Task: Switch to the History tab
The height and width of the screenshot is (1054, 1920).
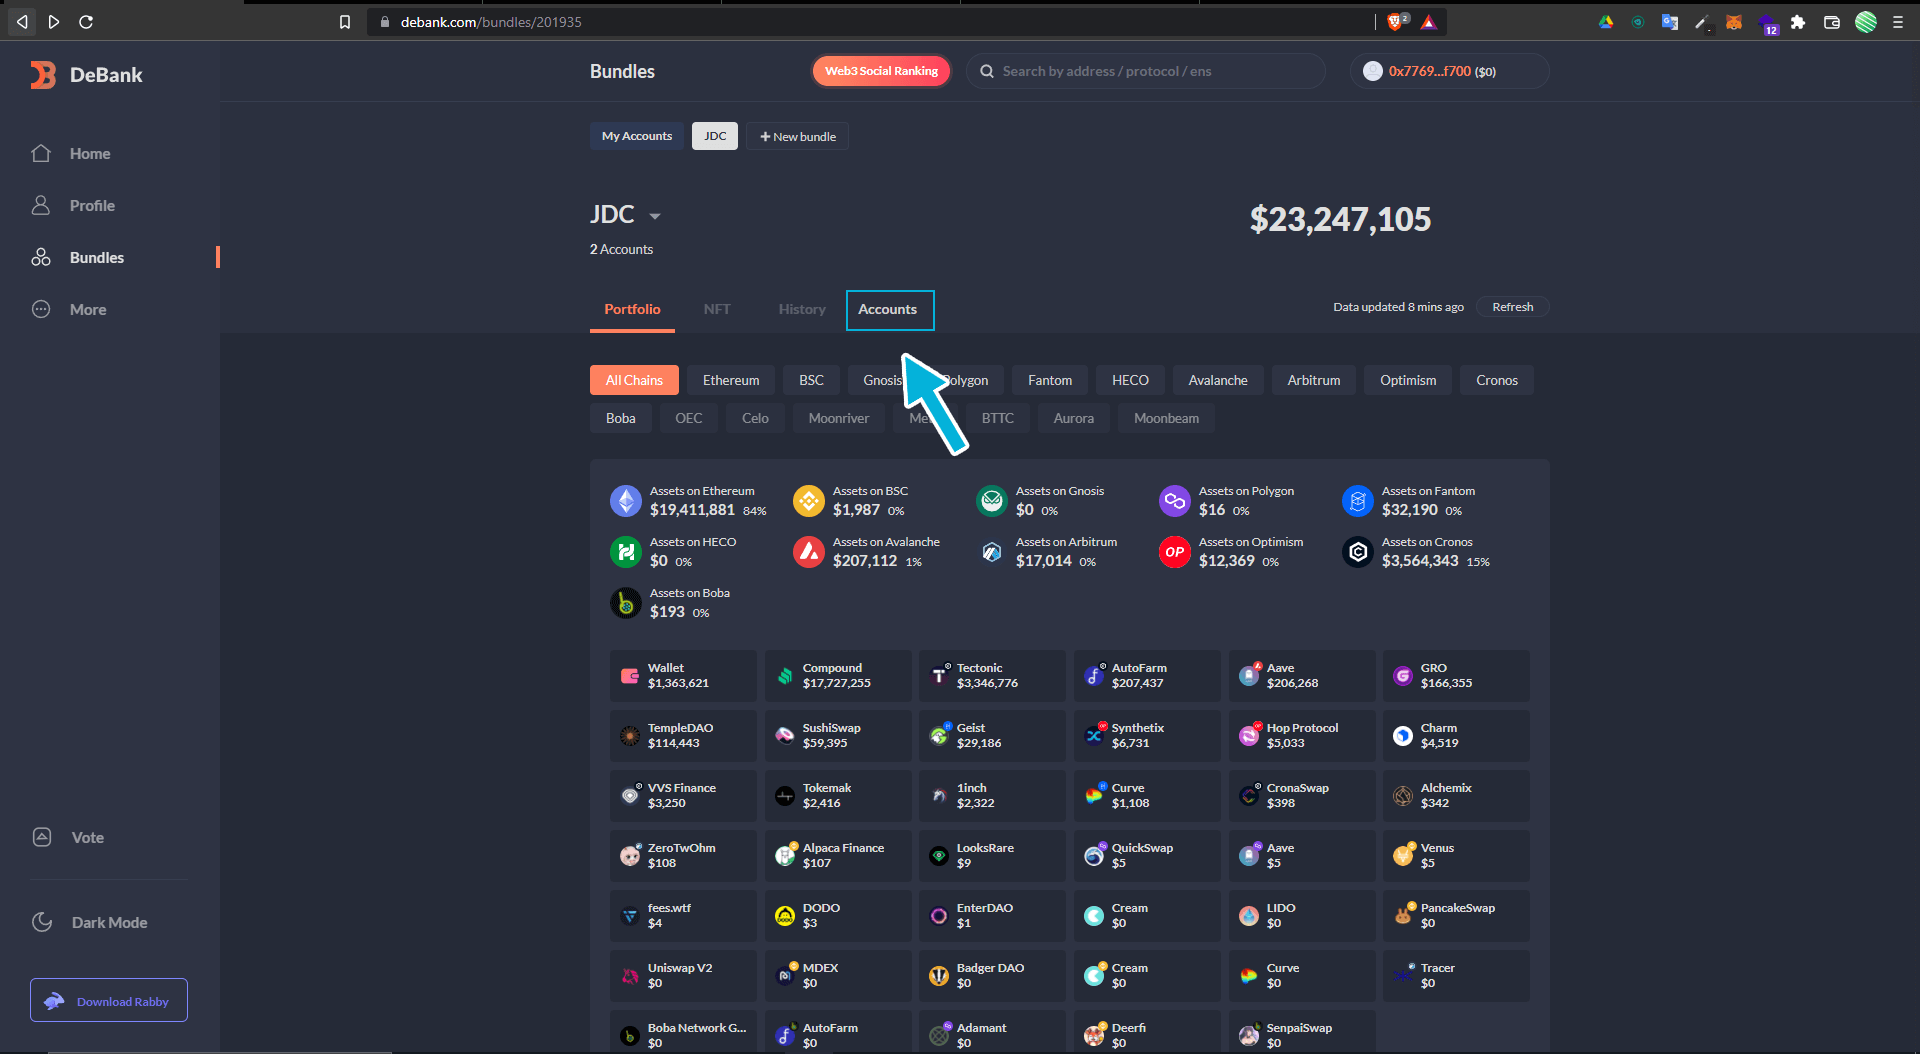Action: coord(802,309)
